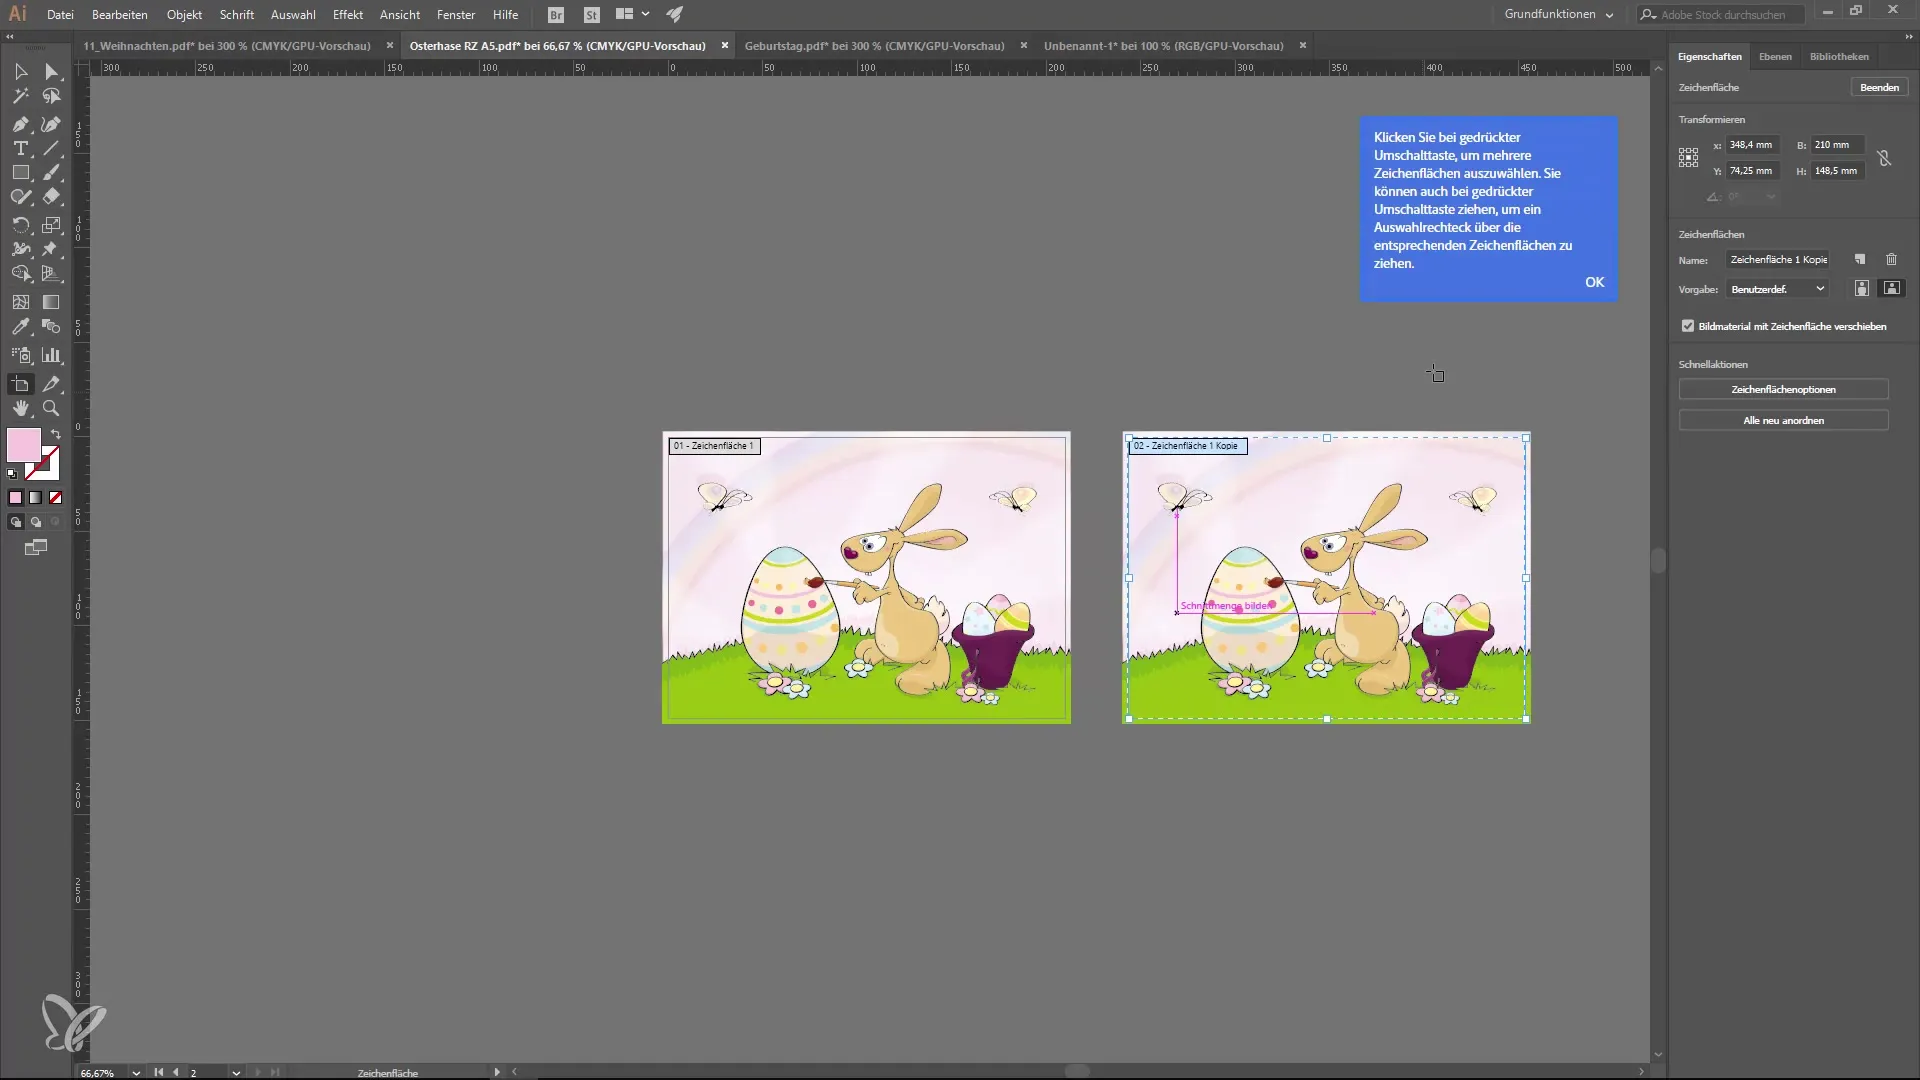Open artboard navigation number dropdown
Image resolution: width=1920 pixels, height=1080 pixels.
(x=236, y=1072)
